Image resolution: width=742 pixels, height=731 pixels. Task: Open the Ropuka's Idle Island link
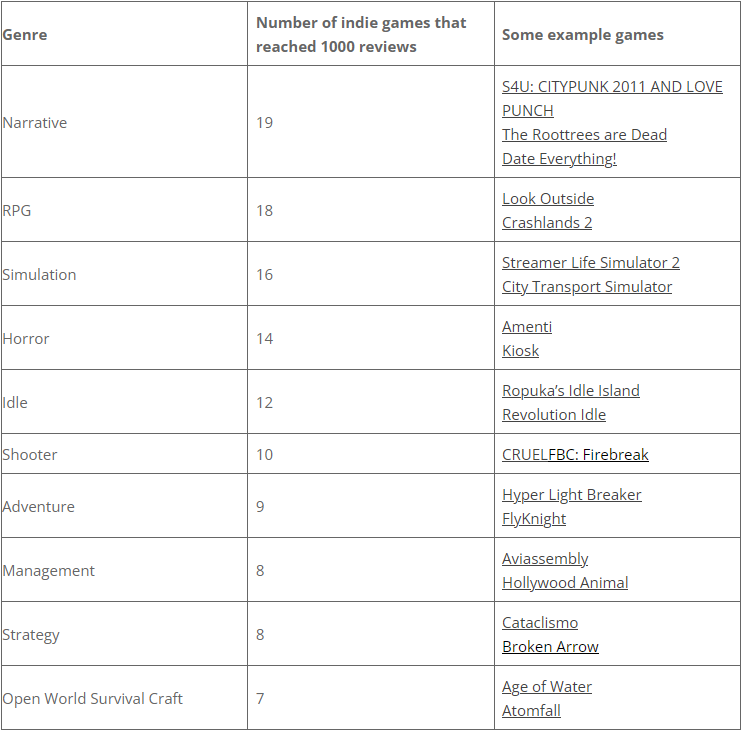(570, 391)
